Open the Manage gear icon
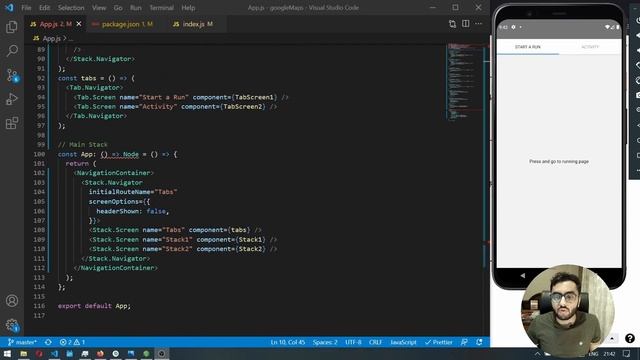Viewport: 640px width, 360px height. [12, 325]
